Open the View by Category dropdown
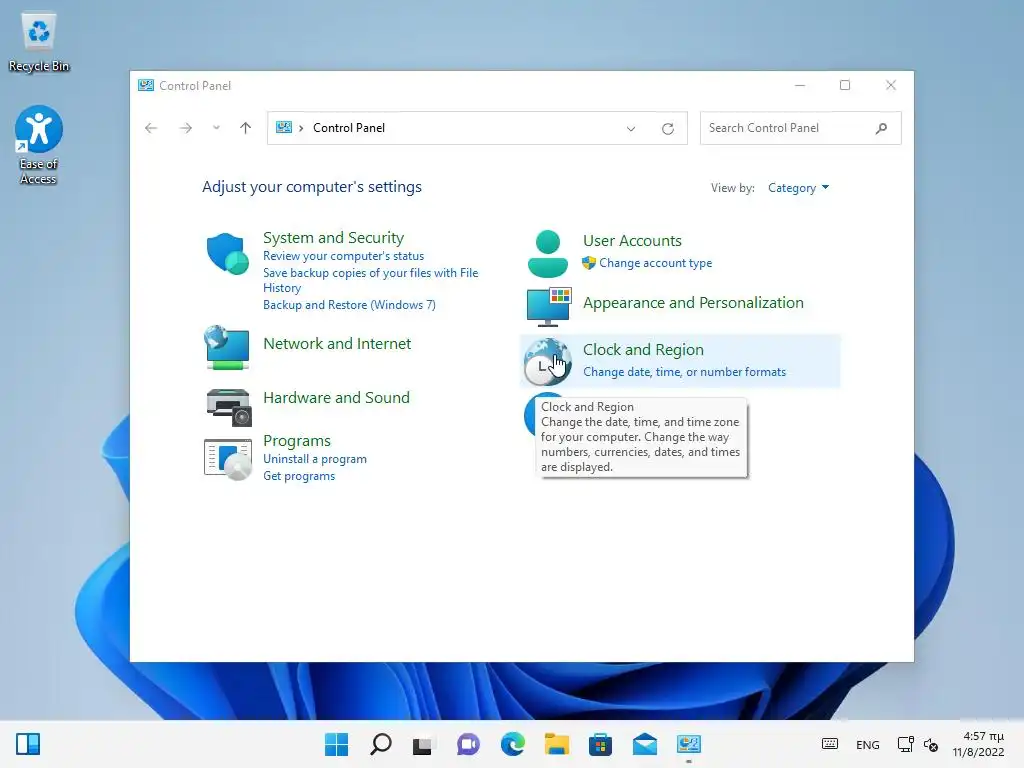The height and width of the screenshot is (768, 1024). pyautogui.click(x=798, y=188)
